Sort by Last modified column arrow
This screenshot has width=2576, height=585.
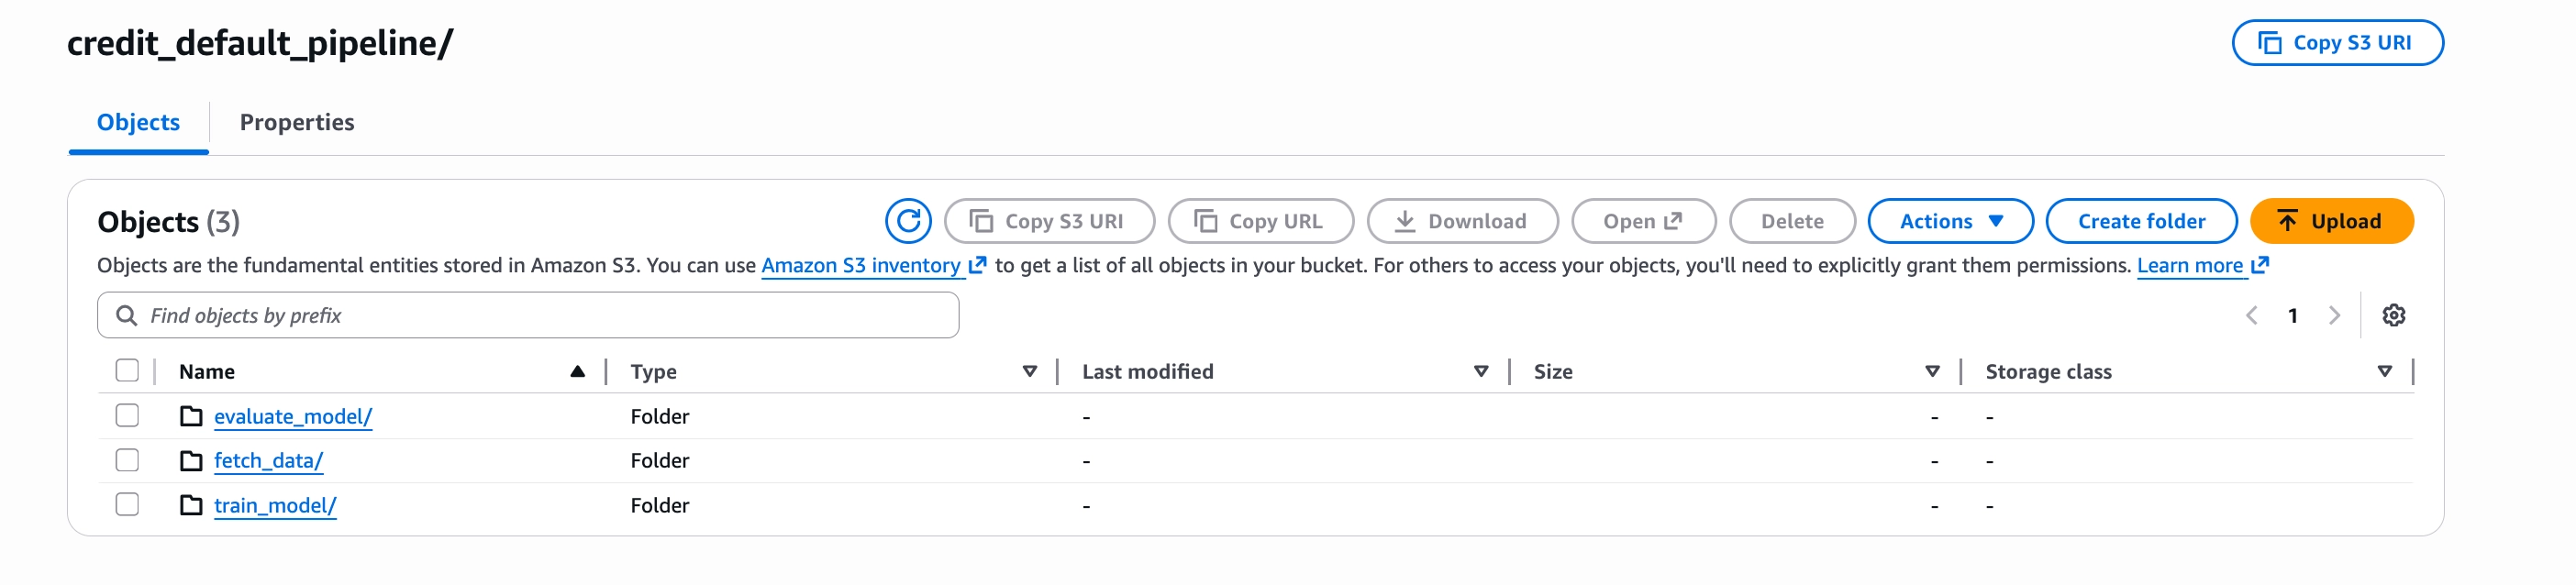(x=1480, y=372)
